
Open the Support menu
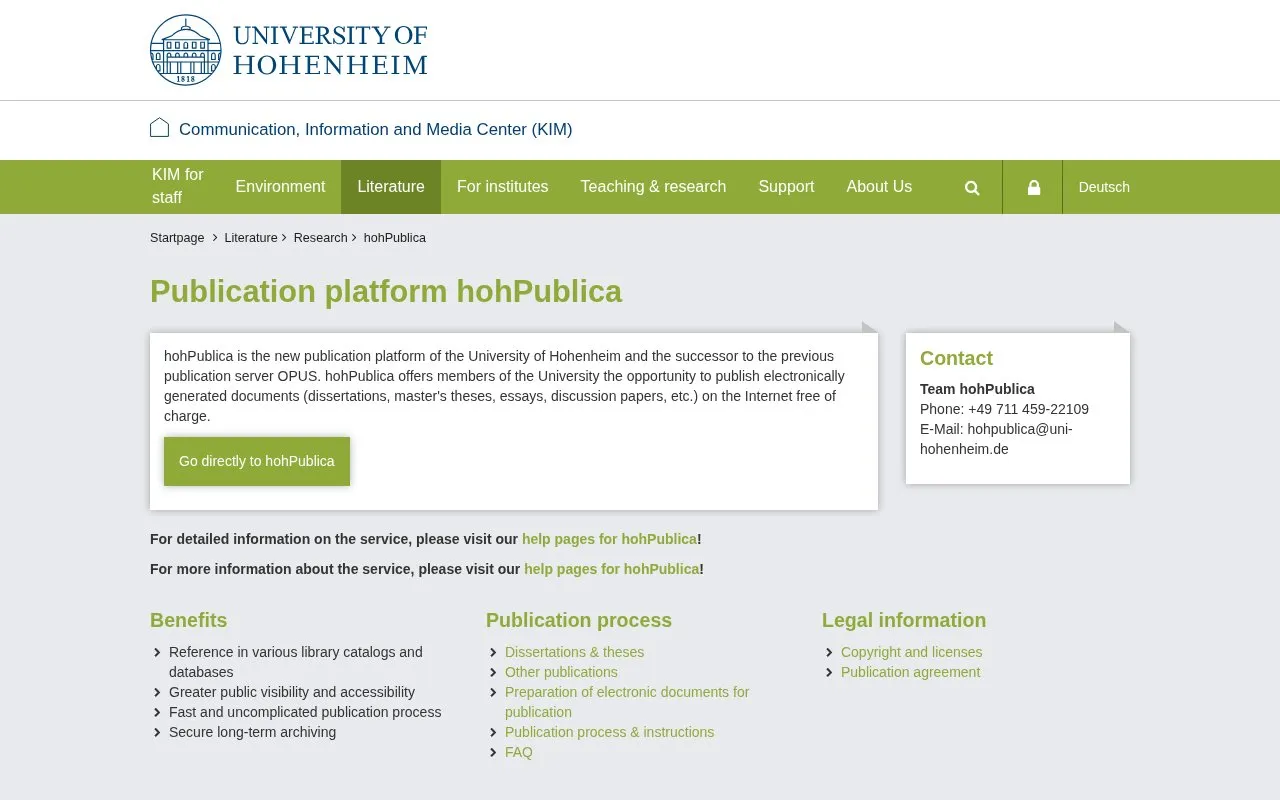coord(786,187)
